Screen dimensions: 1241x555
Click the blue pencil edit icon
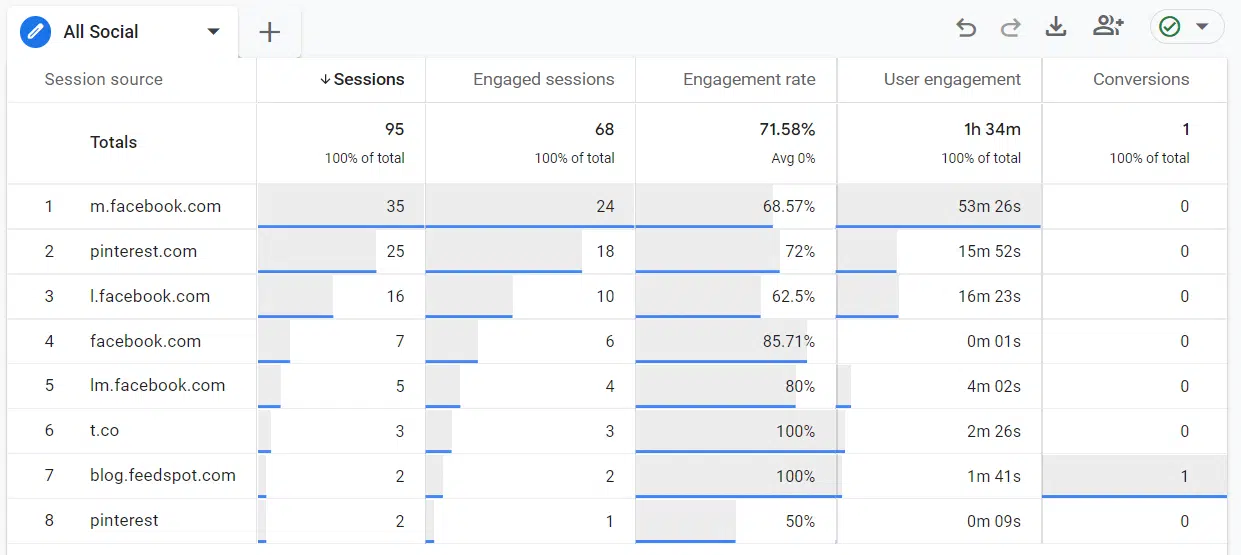point(35,32)
